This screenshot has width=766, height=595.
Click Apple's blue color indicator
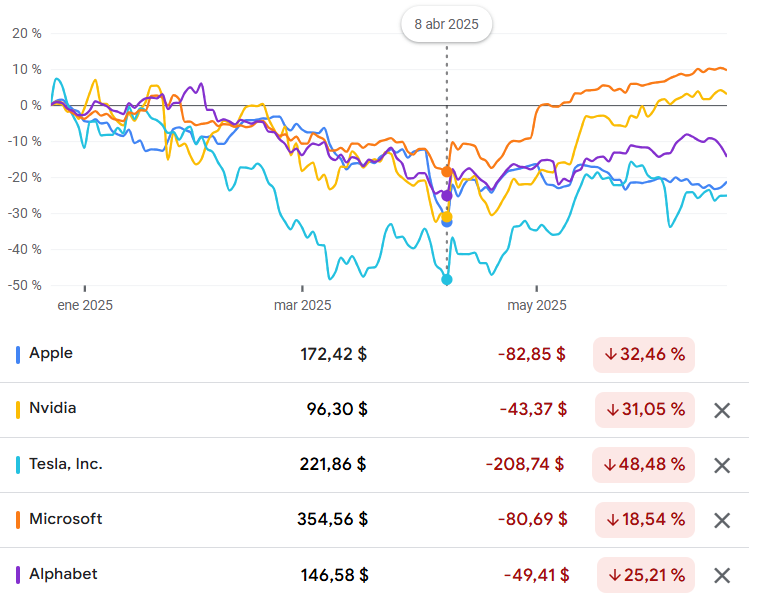click(x=19, y=354)
